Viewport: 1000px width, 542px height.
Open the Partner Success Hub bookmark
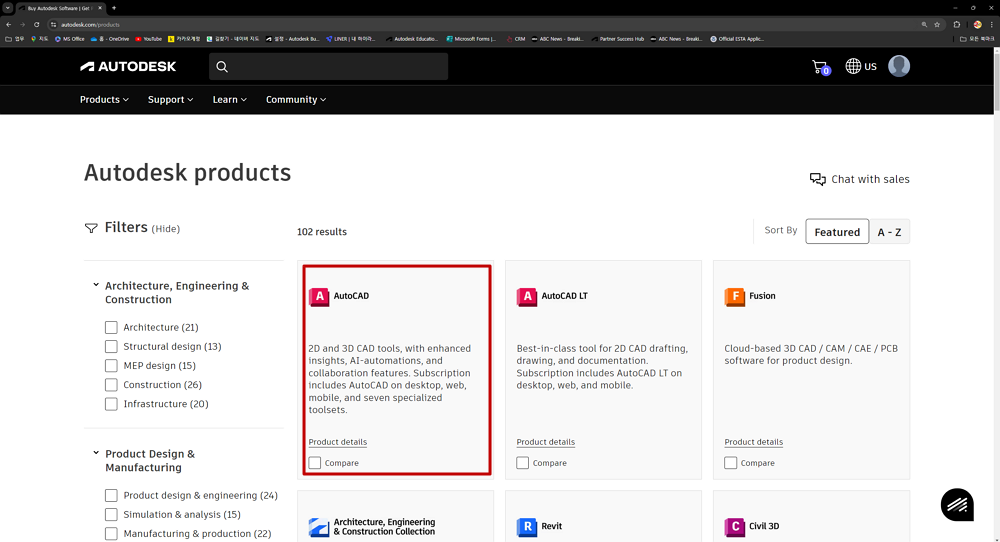[x=617, y=39]
